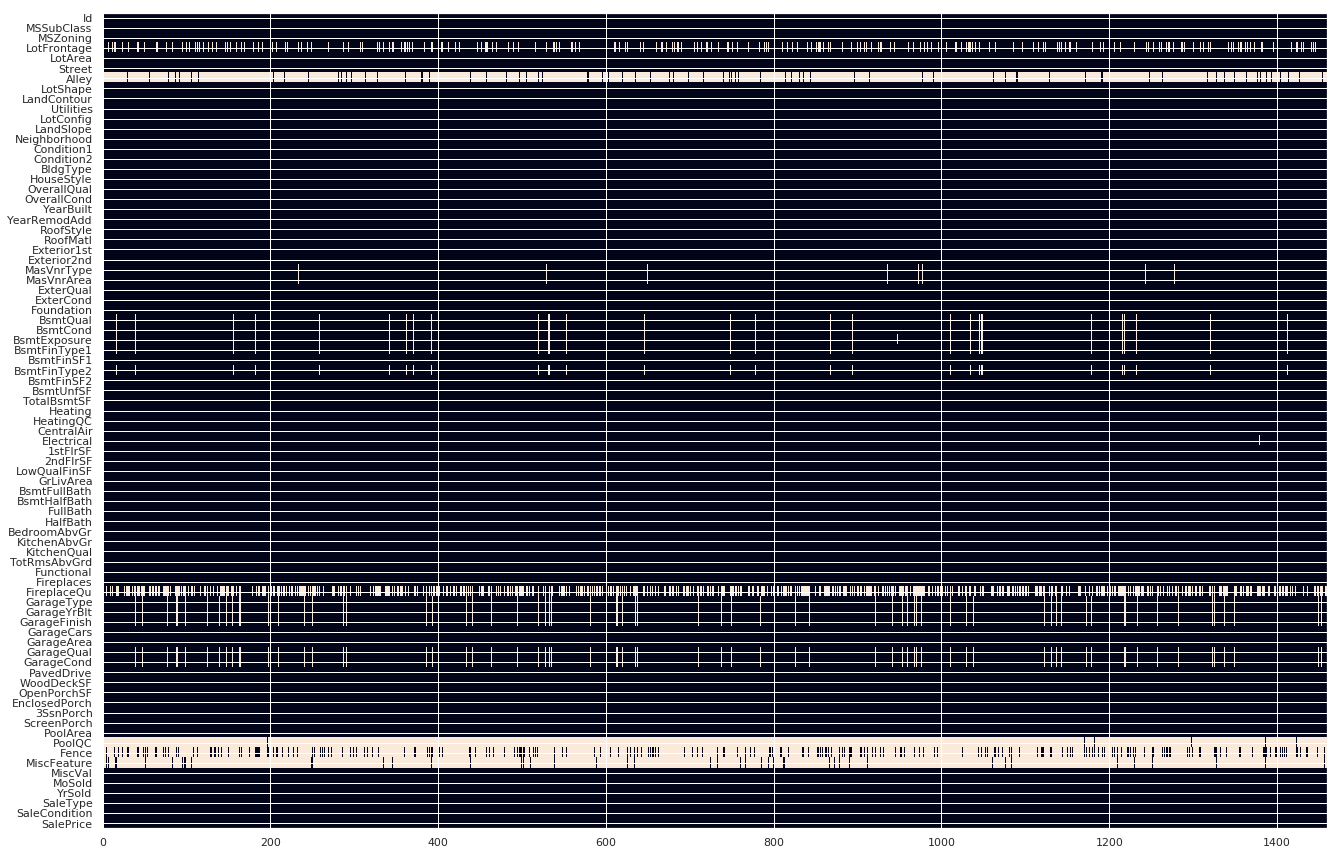Click the HeatingQC label
1340x855 pixels.
[x=65, y=421]
